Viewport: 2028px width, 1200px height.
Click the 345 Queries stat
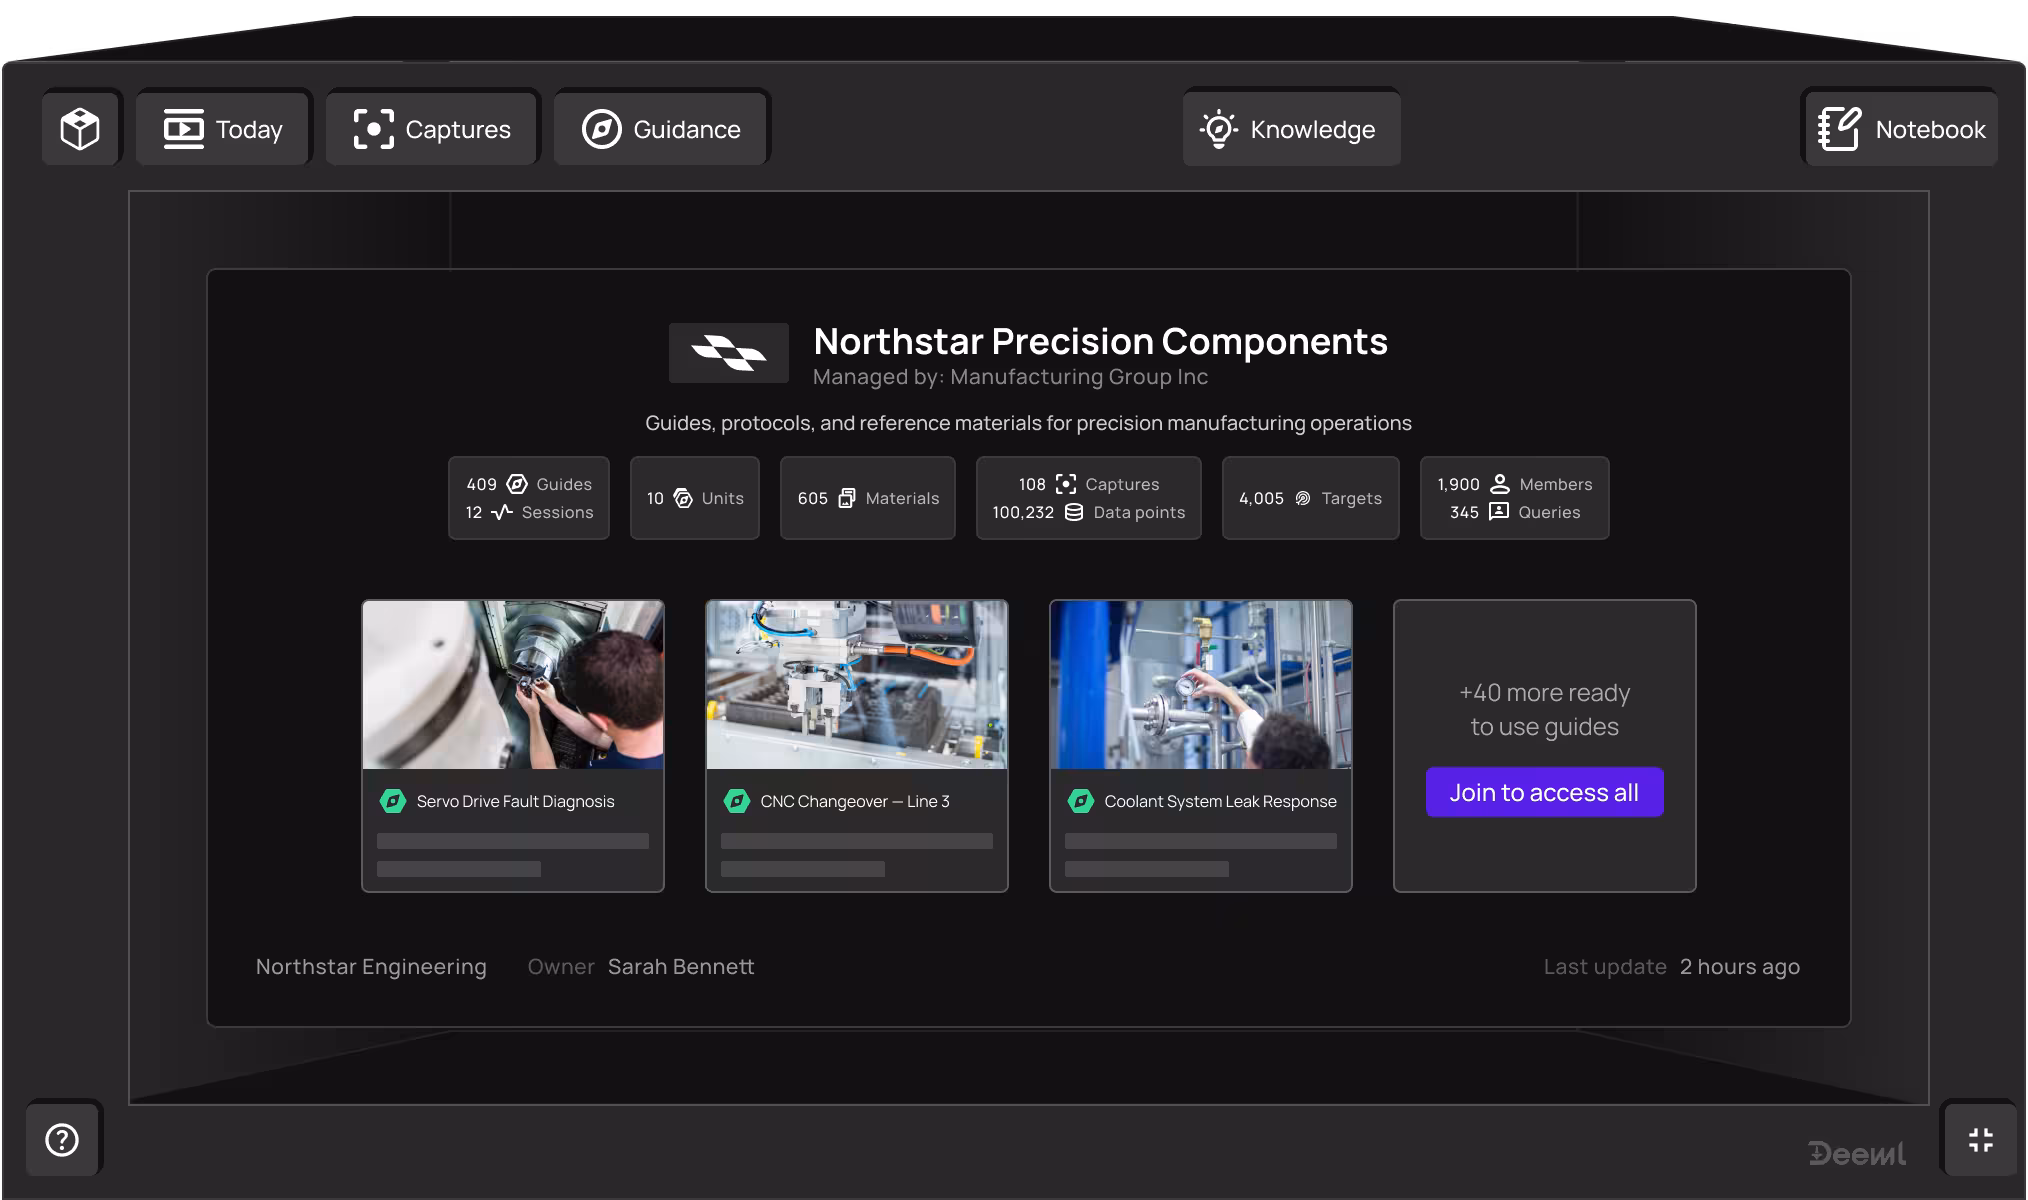pos(1514,512)
